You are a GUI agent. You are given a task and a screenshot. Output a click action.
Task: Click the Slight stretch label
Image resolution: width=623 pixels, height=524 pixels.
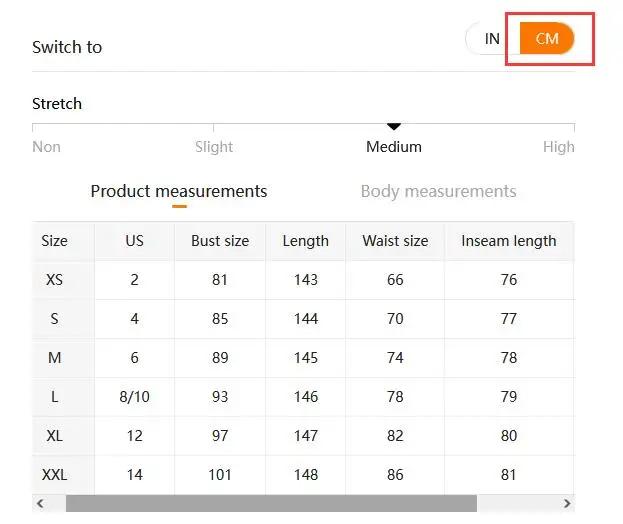click(x=214, y=147)
